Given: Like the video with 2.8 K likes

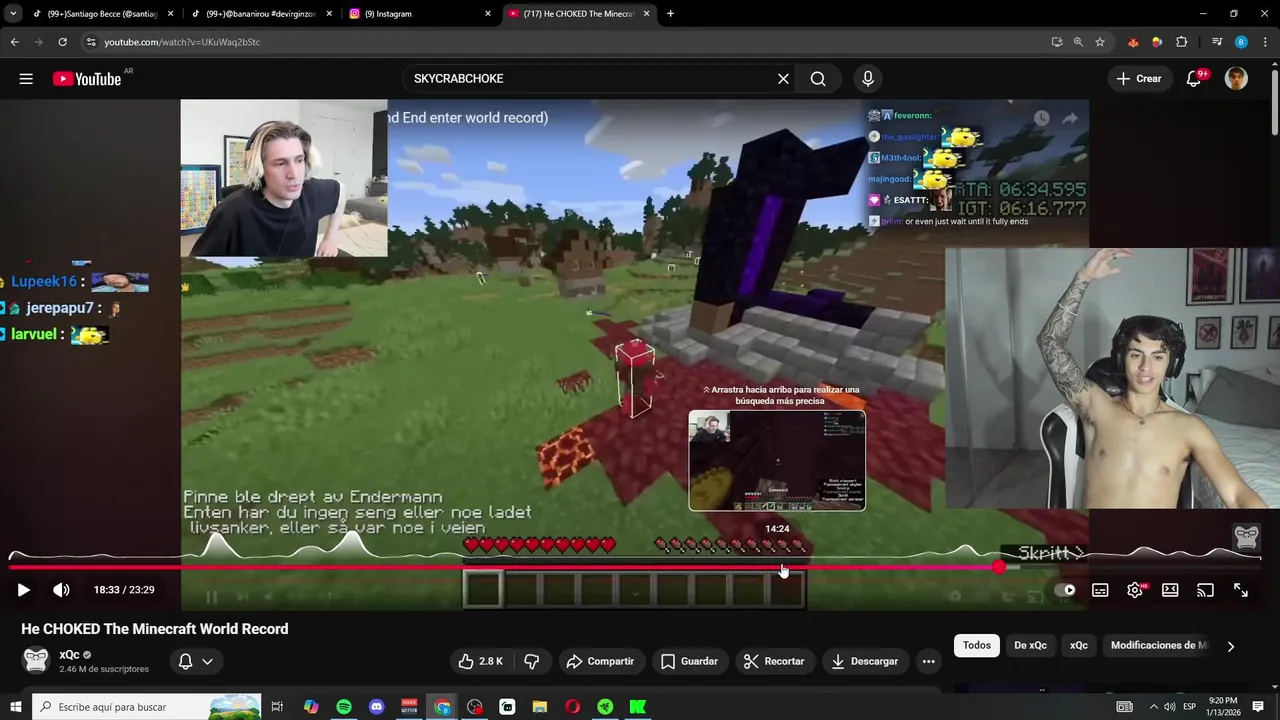Looking at the screenshot, I should [480, 661].
